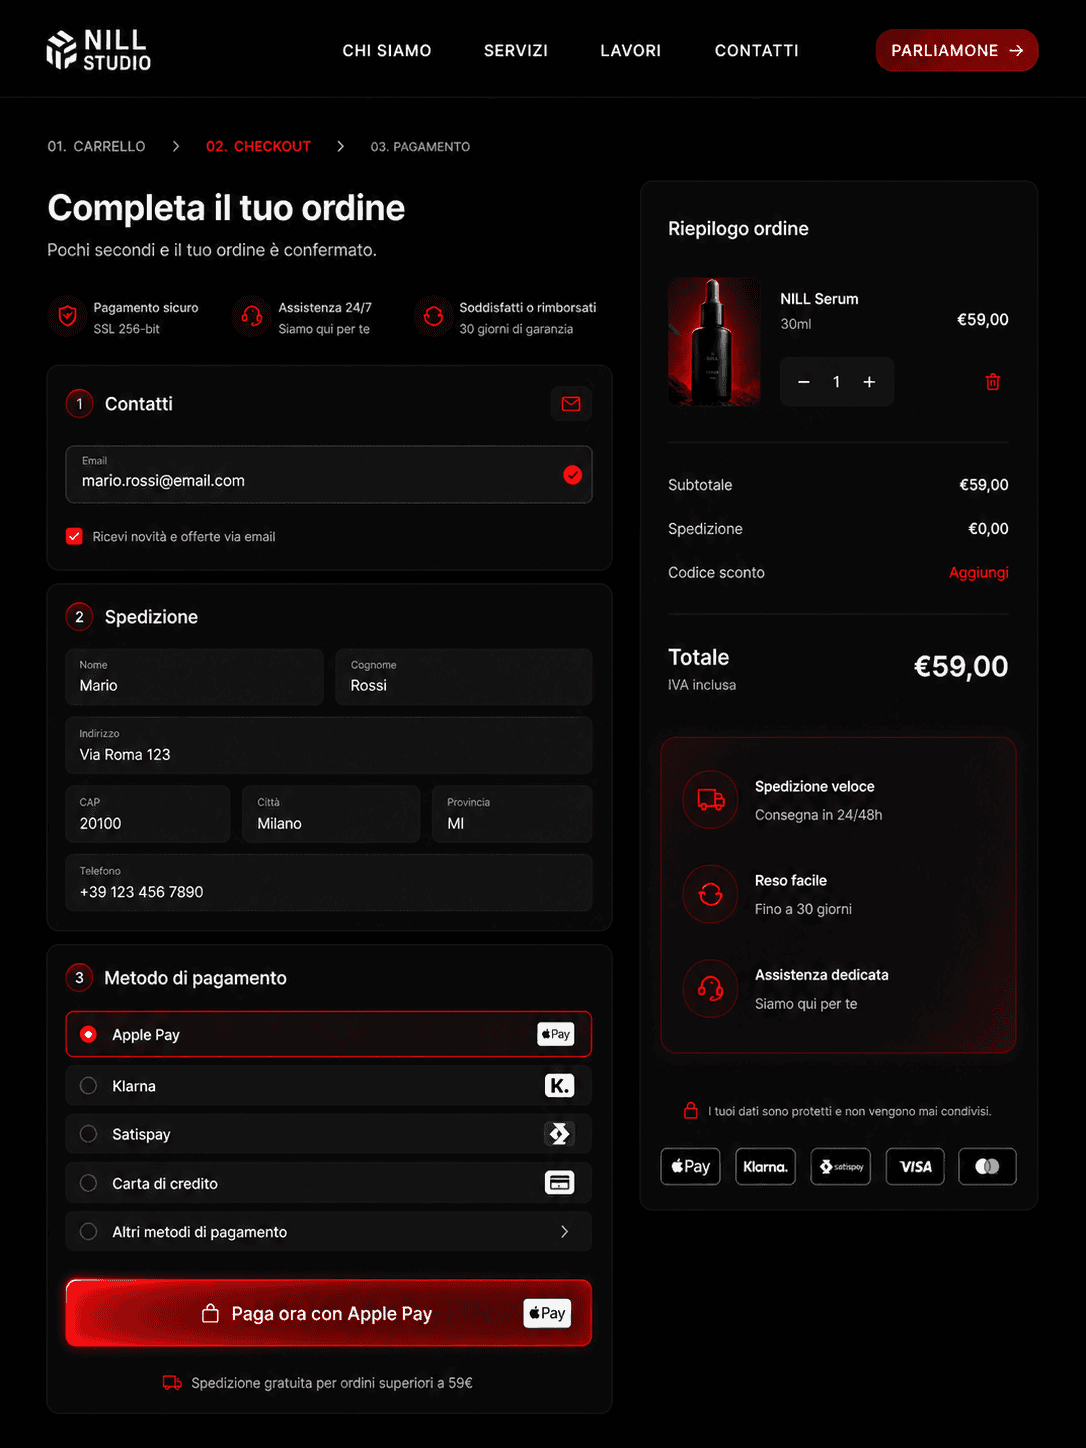This screenshot has width=1086, height=1448.
Task: Click the Satispay logo in payment options
Action: (560, 1134)
